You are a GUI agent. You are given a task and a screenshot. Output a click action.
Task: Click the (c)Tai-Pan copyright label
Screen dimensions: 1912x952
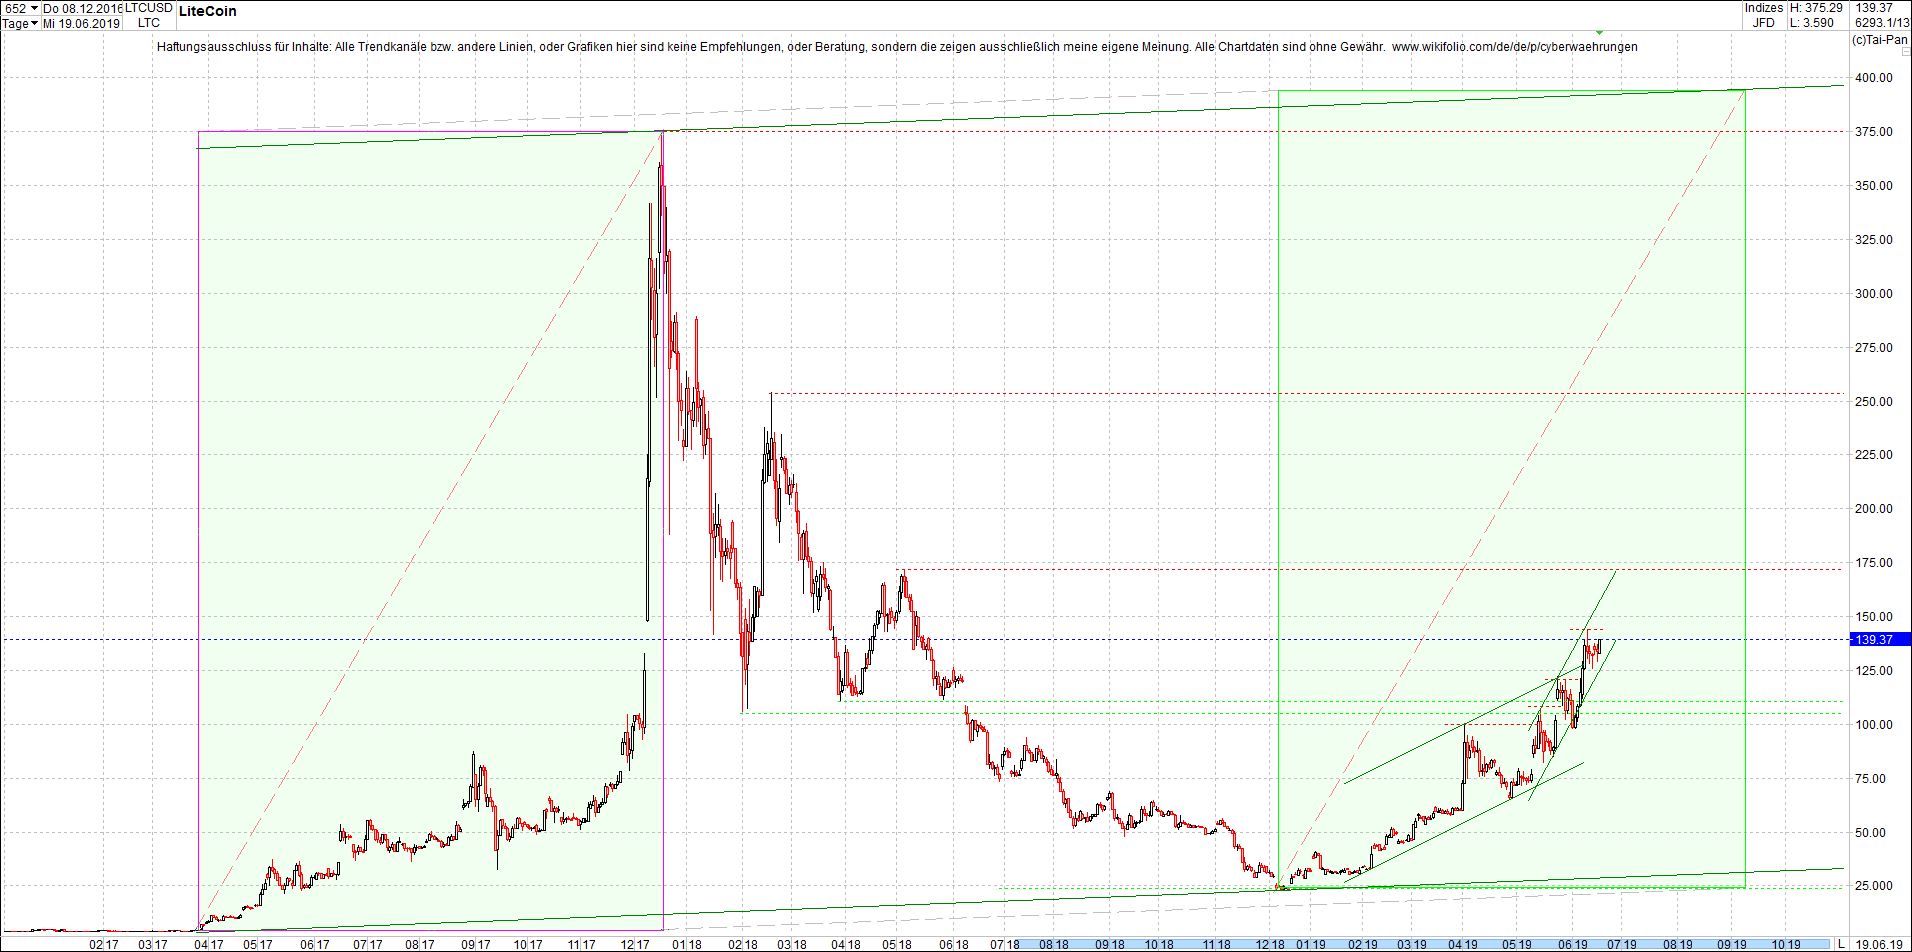click(1882, 40)
